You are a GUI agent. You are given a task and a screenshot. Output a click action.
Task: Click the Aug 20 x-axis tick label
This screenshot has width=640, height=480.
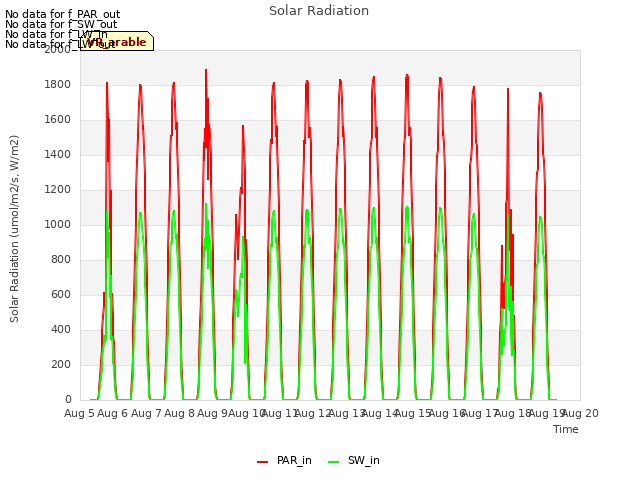(x=580, y=413)
